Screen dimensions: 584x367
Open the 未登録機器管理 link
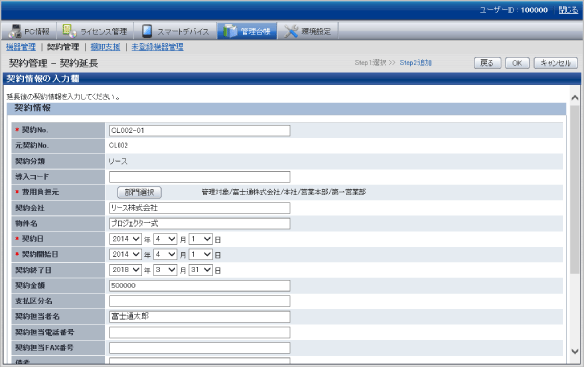[x=157, y=47]
